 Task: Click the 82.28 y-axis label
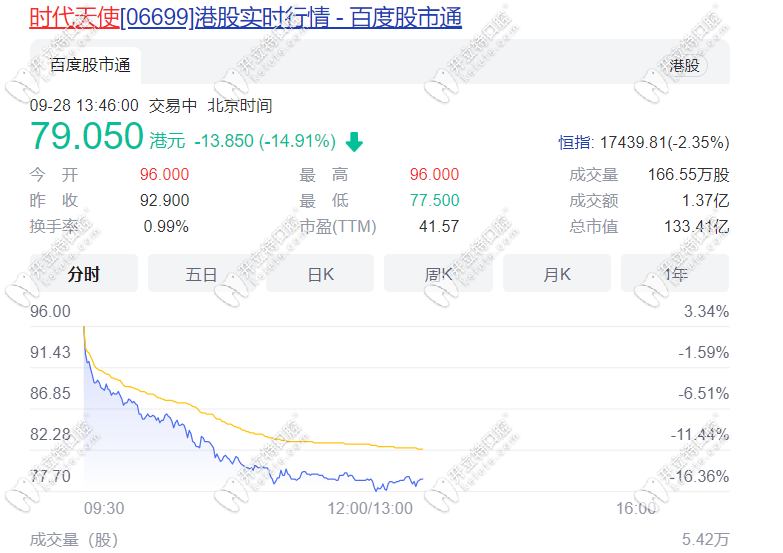[50, 434]
